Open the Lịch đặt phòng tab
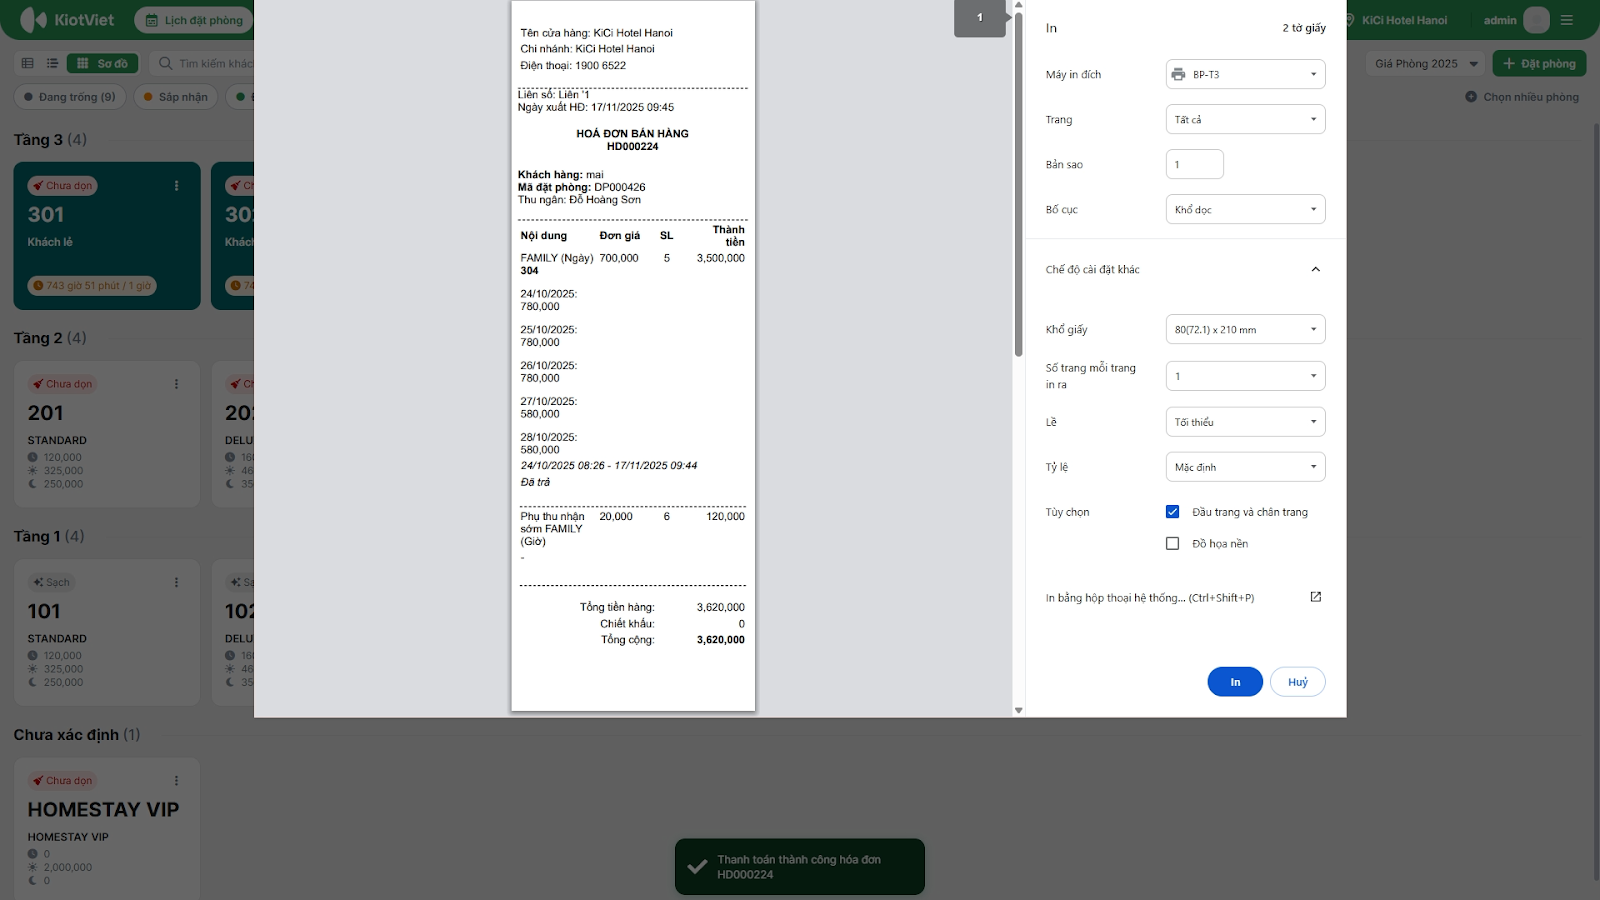This screenshot has width=1600, height=900. (194, 20)
